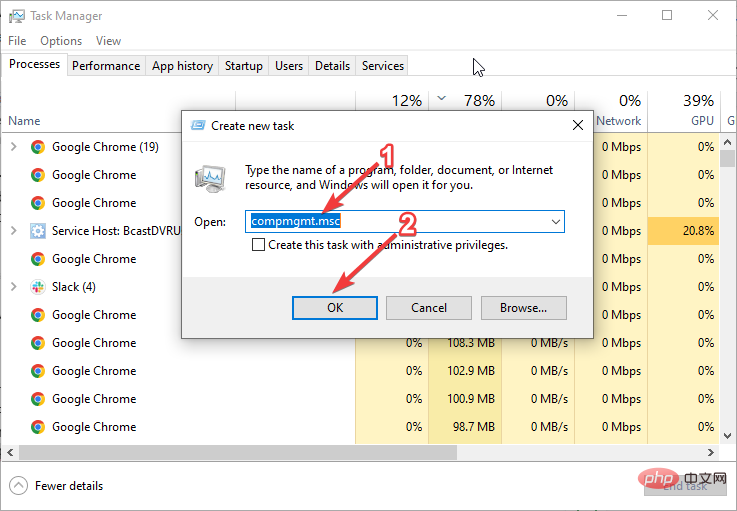Screen dimensions: 737x511
Task: Click the horizontal scrollbar left arrow
Action: click(x=10, y=453)
